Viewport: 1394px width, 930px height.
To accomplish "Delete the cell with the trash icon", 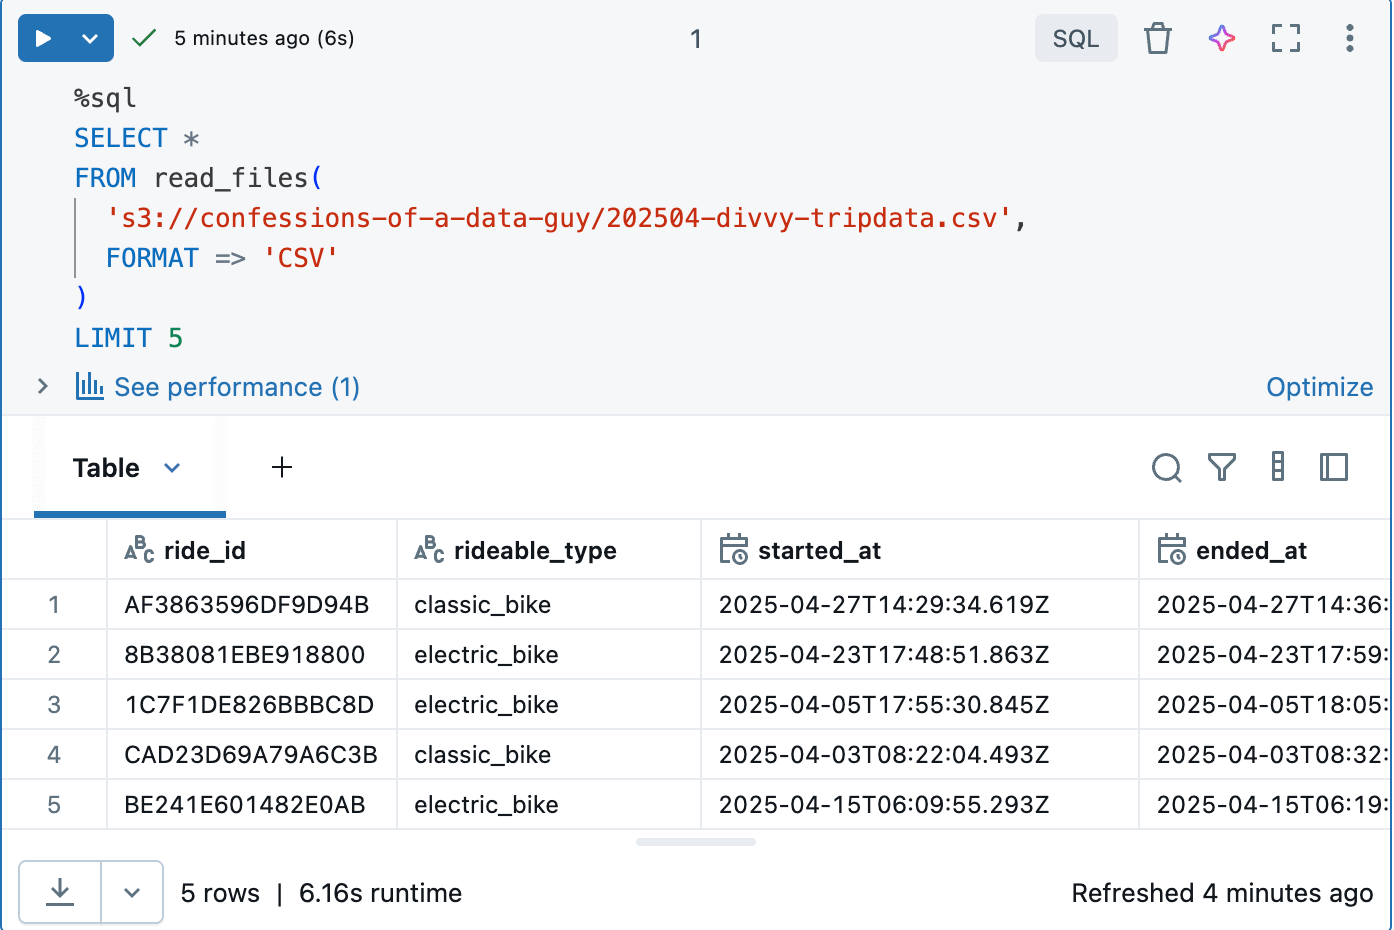I will click(x=1158, y=38).
